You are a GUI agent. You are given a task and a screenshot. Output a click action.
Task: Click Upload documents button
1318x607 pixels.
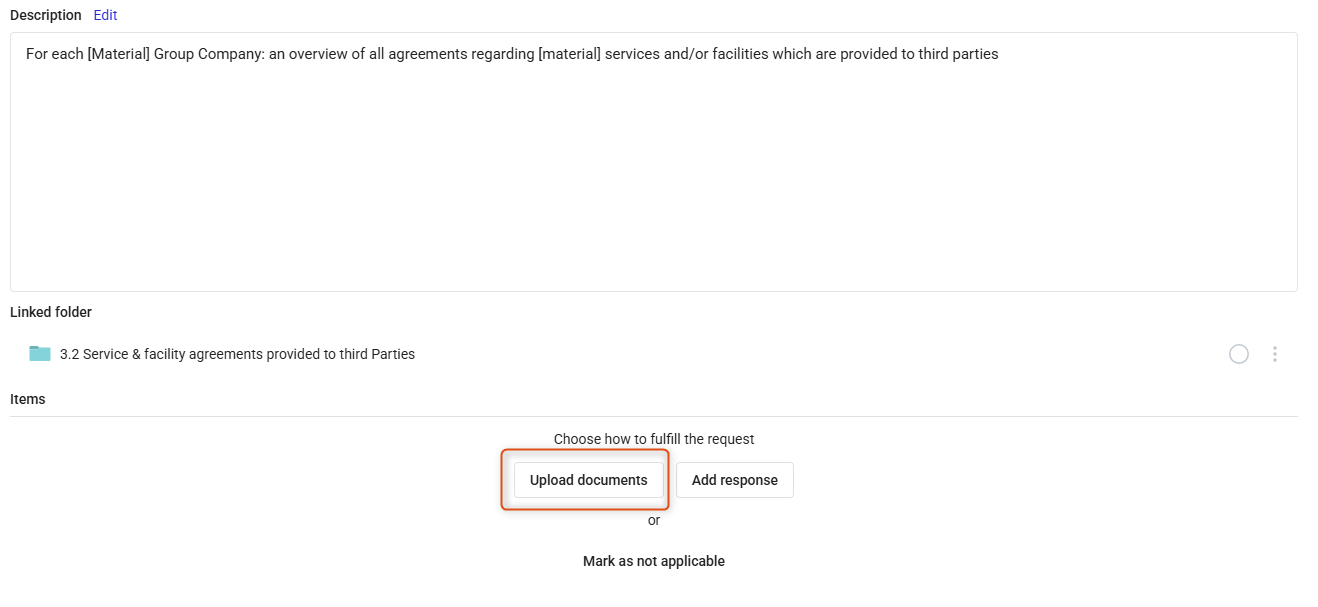589,480
